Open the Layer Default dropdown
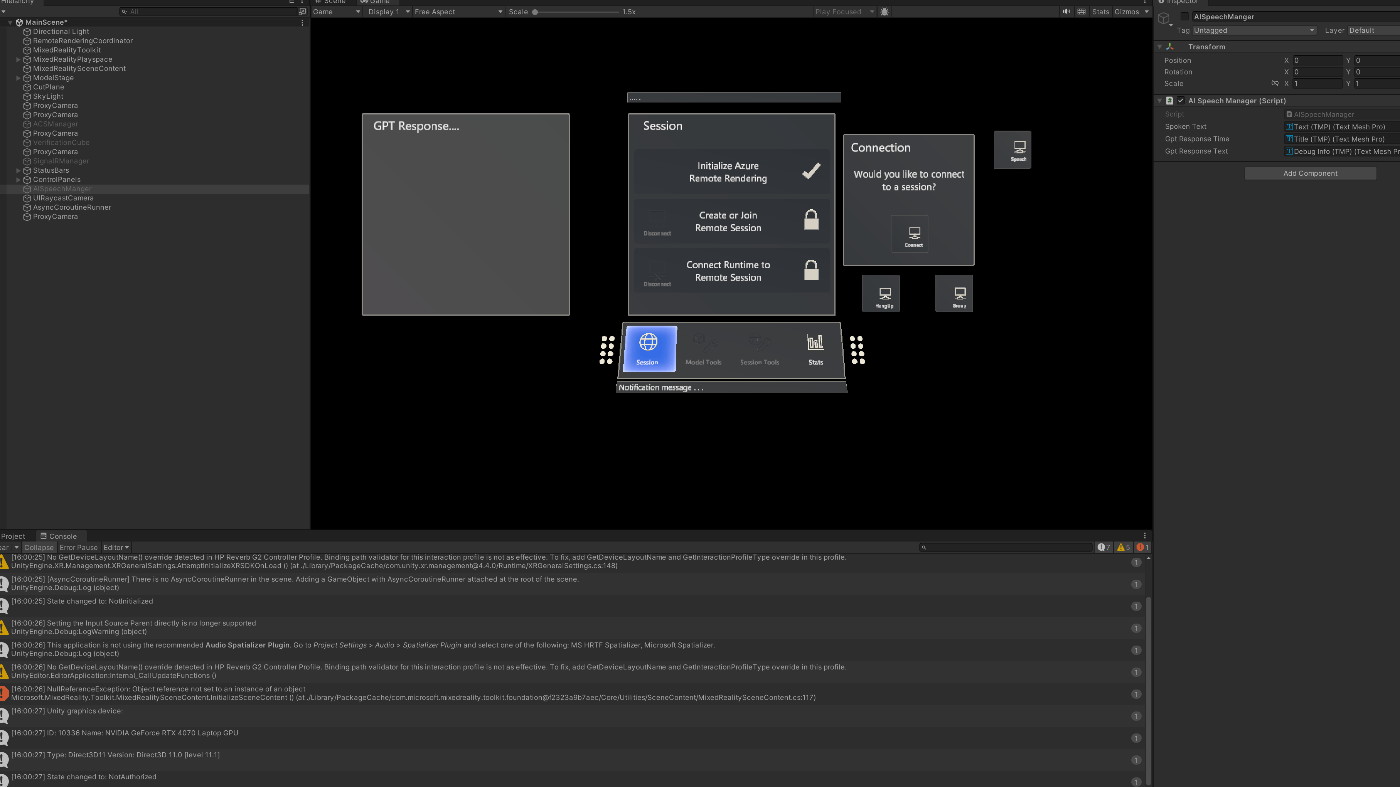The image size is (1400, 787). (x=1374, y=31)
